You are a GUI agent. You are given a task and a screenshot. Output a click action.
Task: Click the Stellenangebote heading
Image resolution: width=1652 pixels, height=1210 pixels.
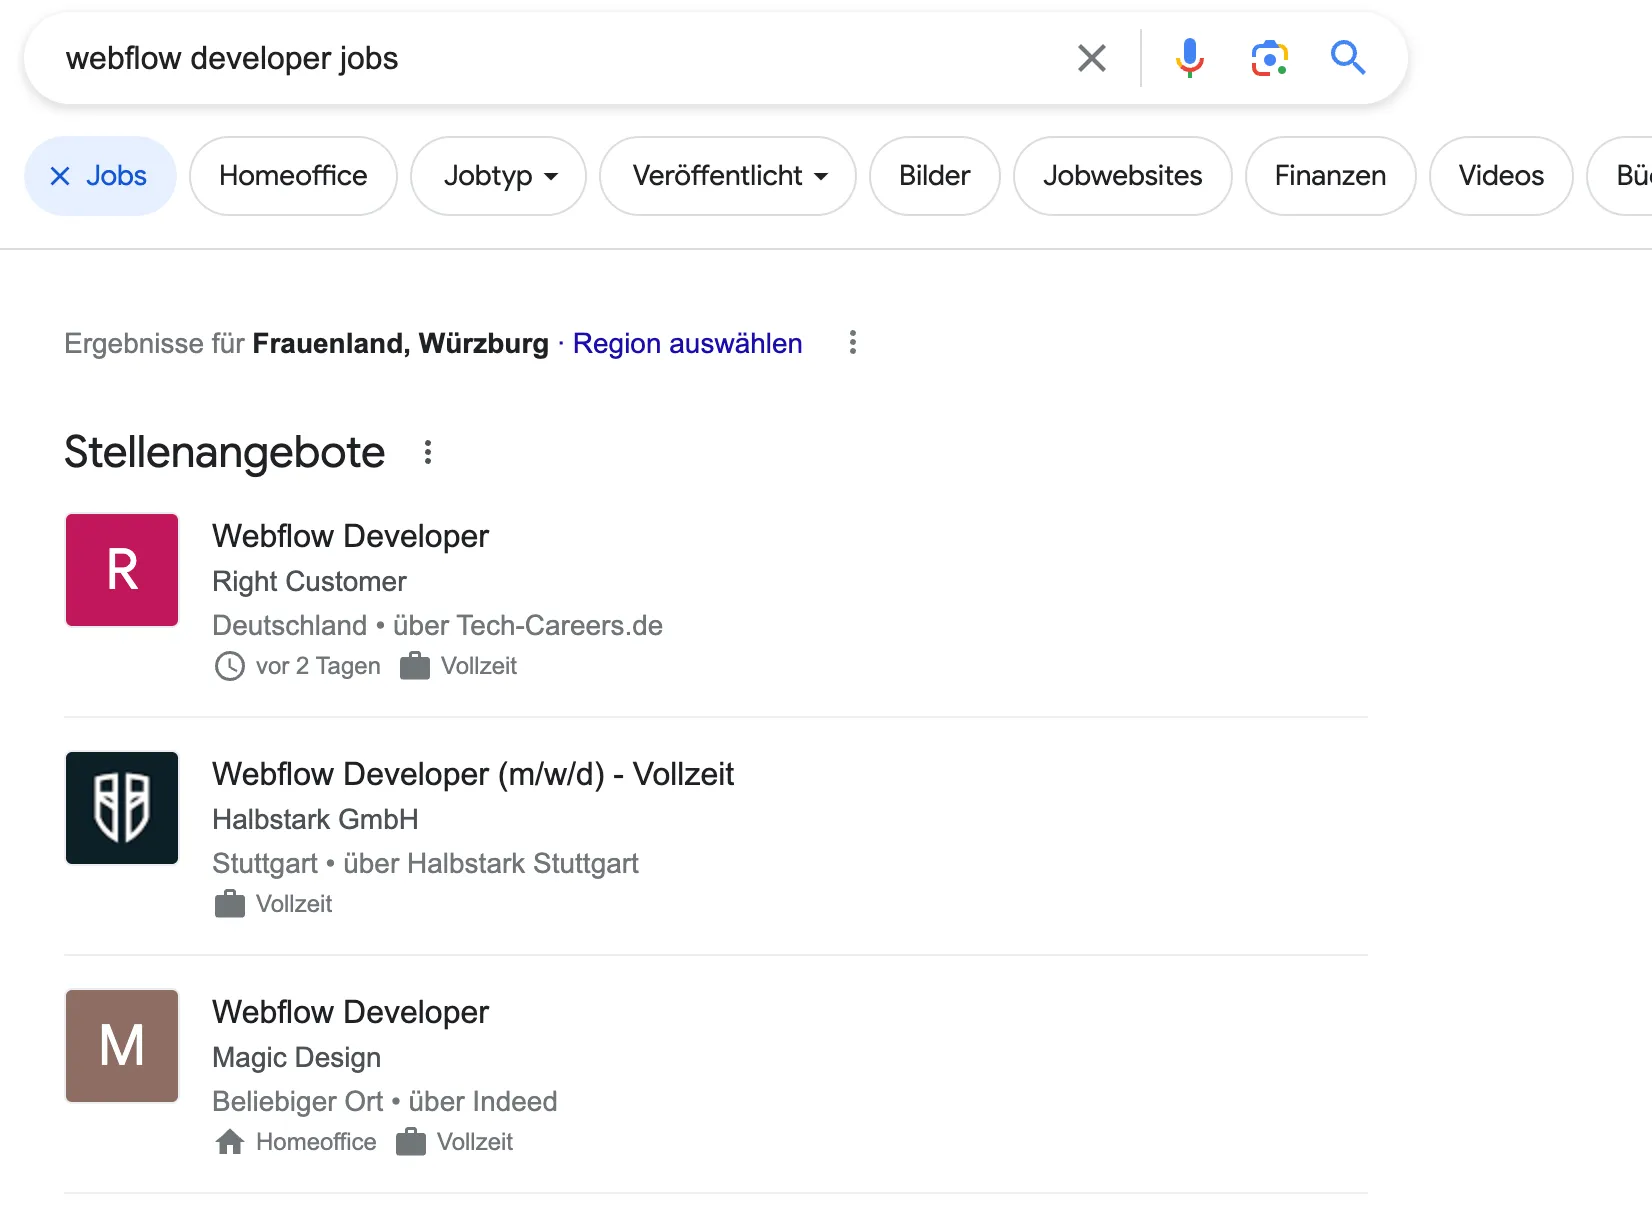[225, 452]
